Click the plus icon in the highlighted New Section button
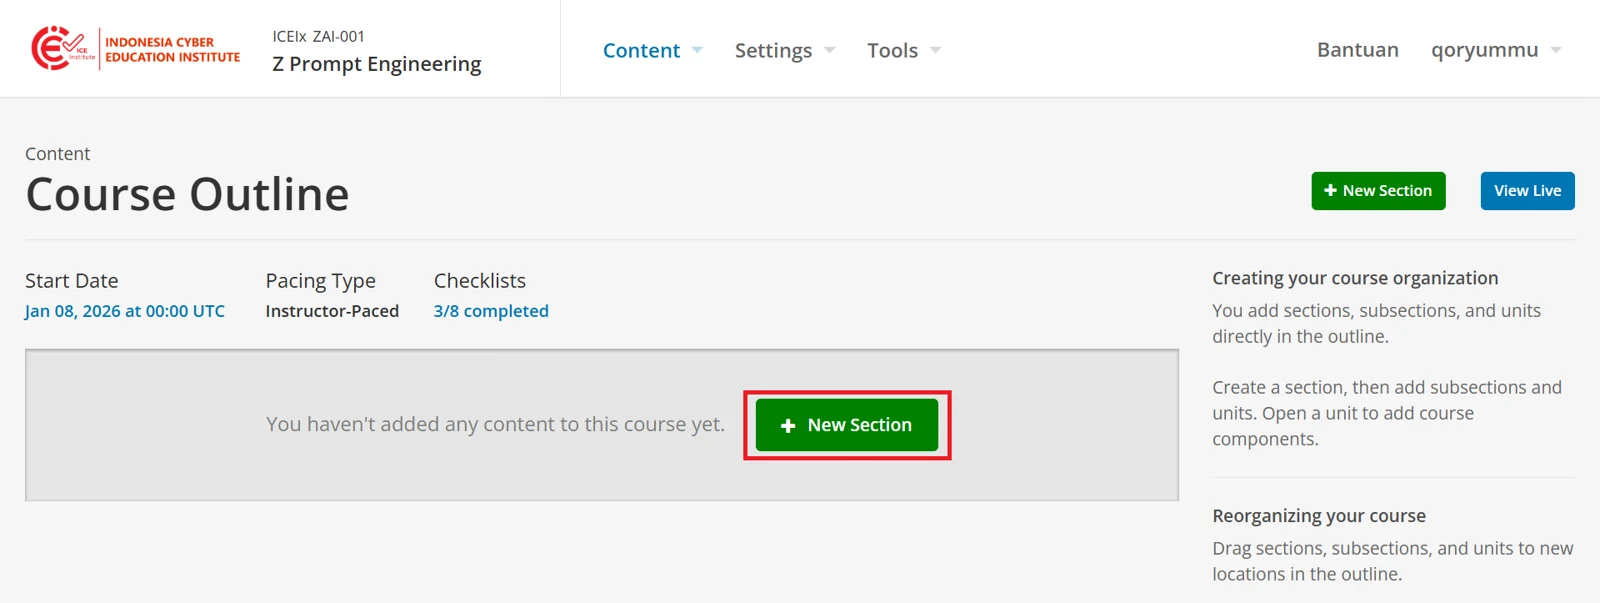 tap(788, 425)
